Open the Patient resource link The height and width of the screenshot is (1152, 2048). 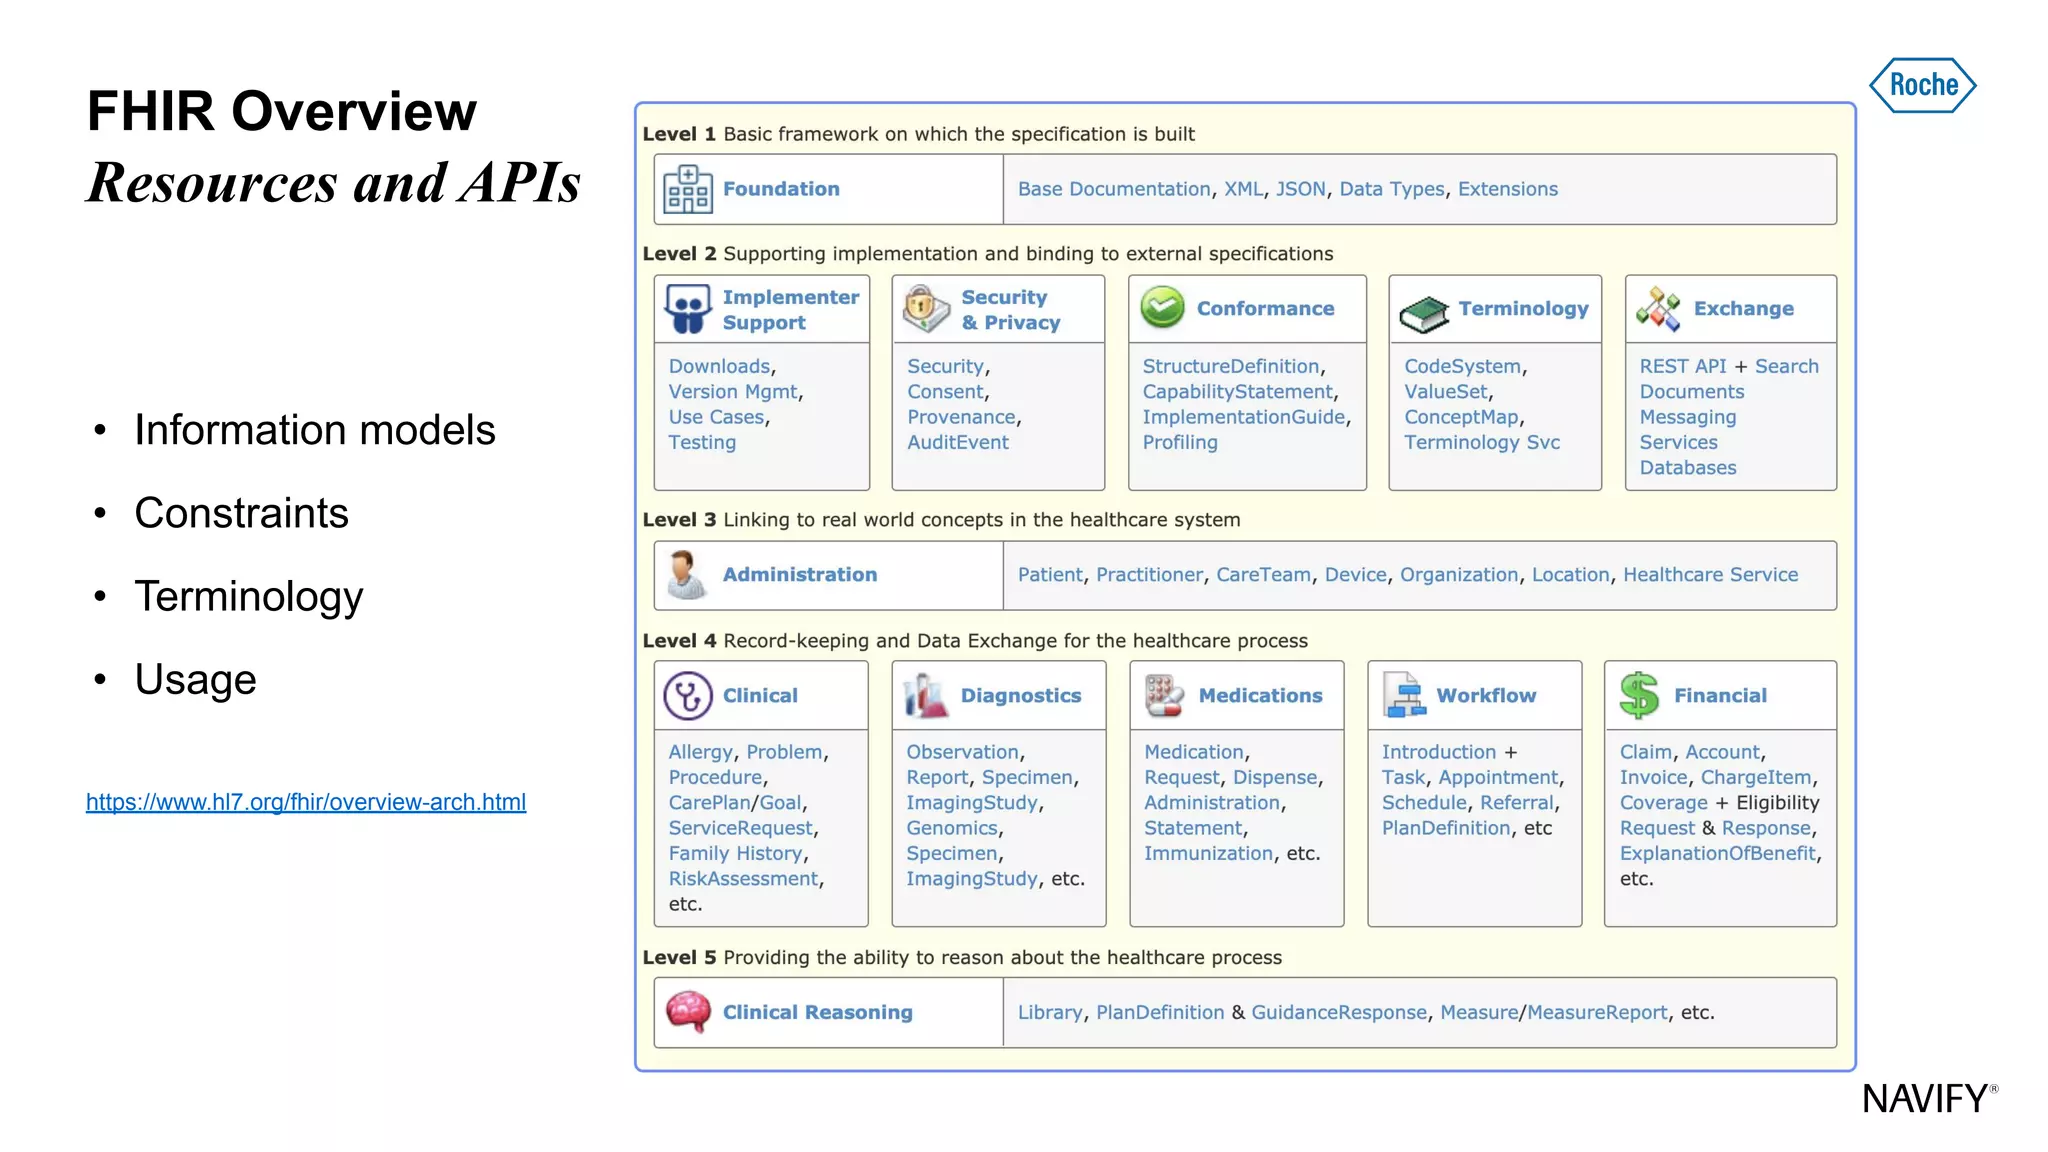(x=1049, y=575)
